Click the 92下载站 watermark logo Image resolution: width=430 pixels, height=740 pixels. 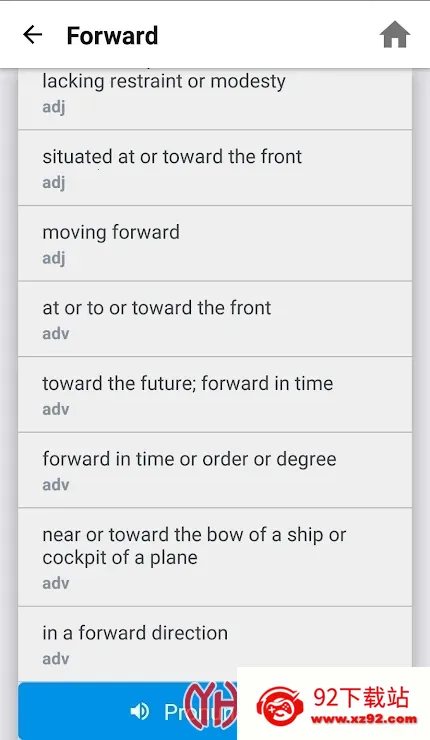point(334,703)
